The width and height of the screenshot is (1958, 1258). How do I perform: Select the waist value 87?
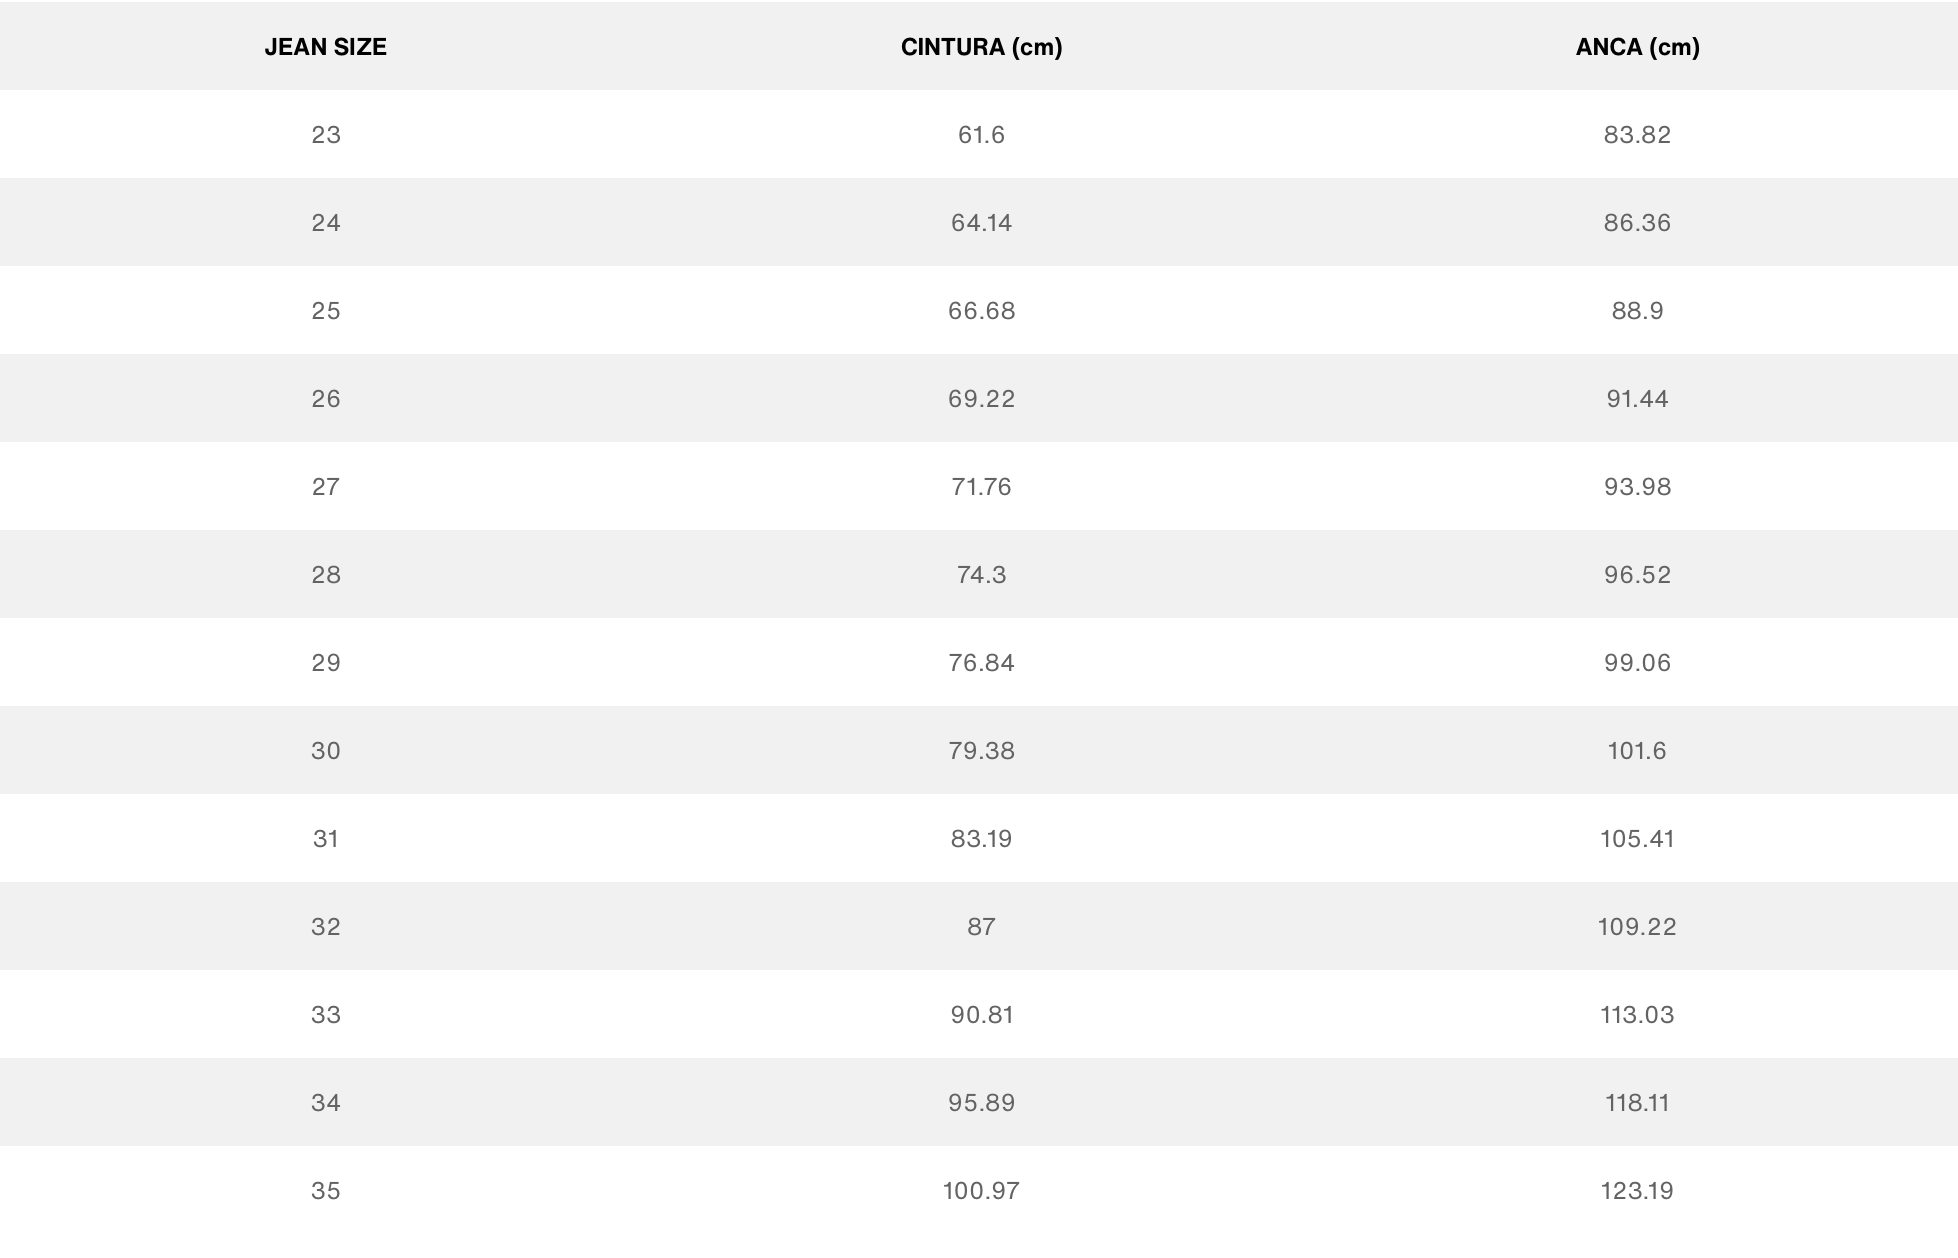pos(981,927)
